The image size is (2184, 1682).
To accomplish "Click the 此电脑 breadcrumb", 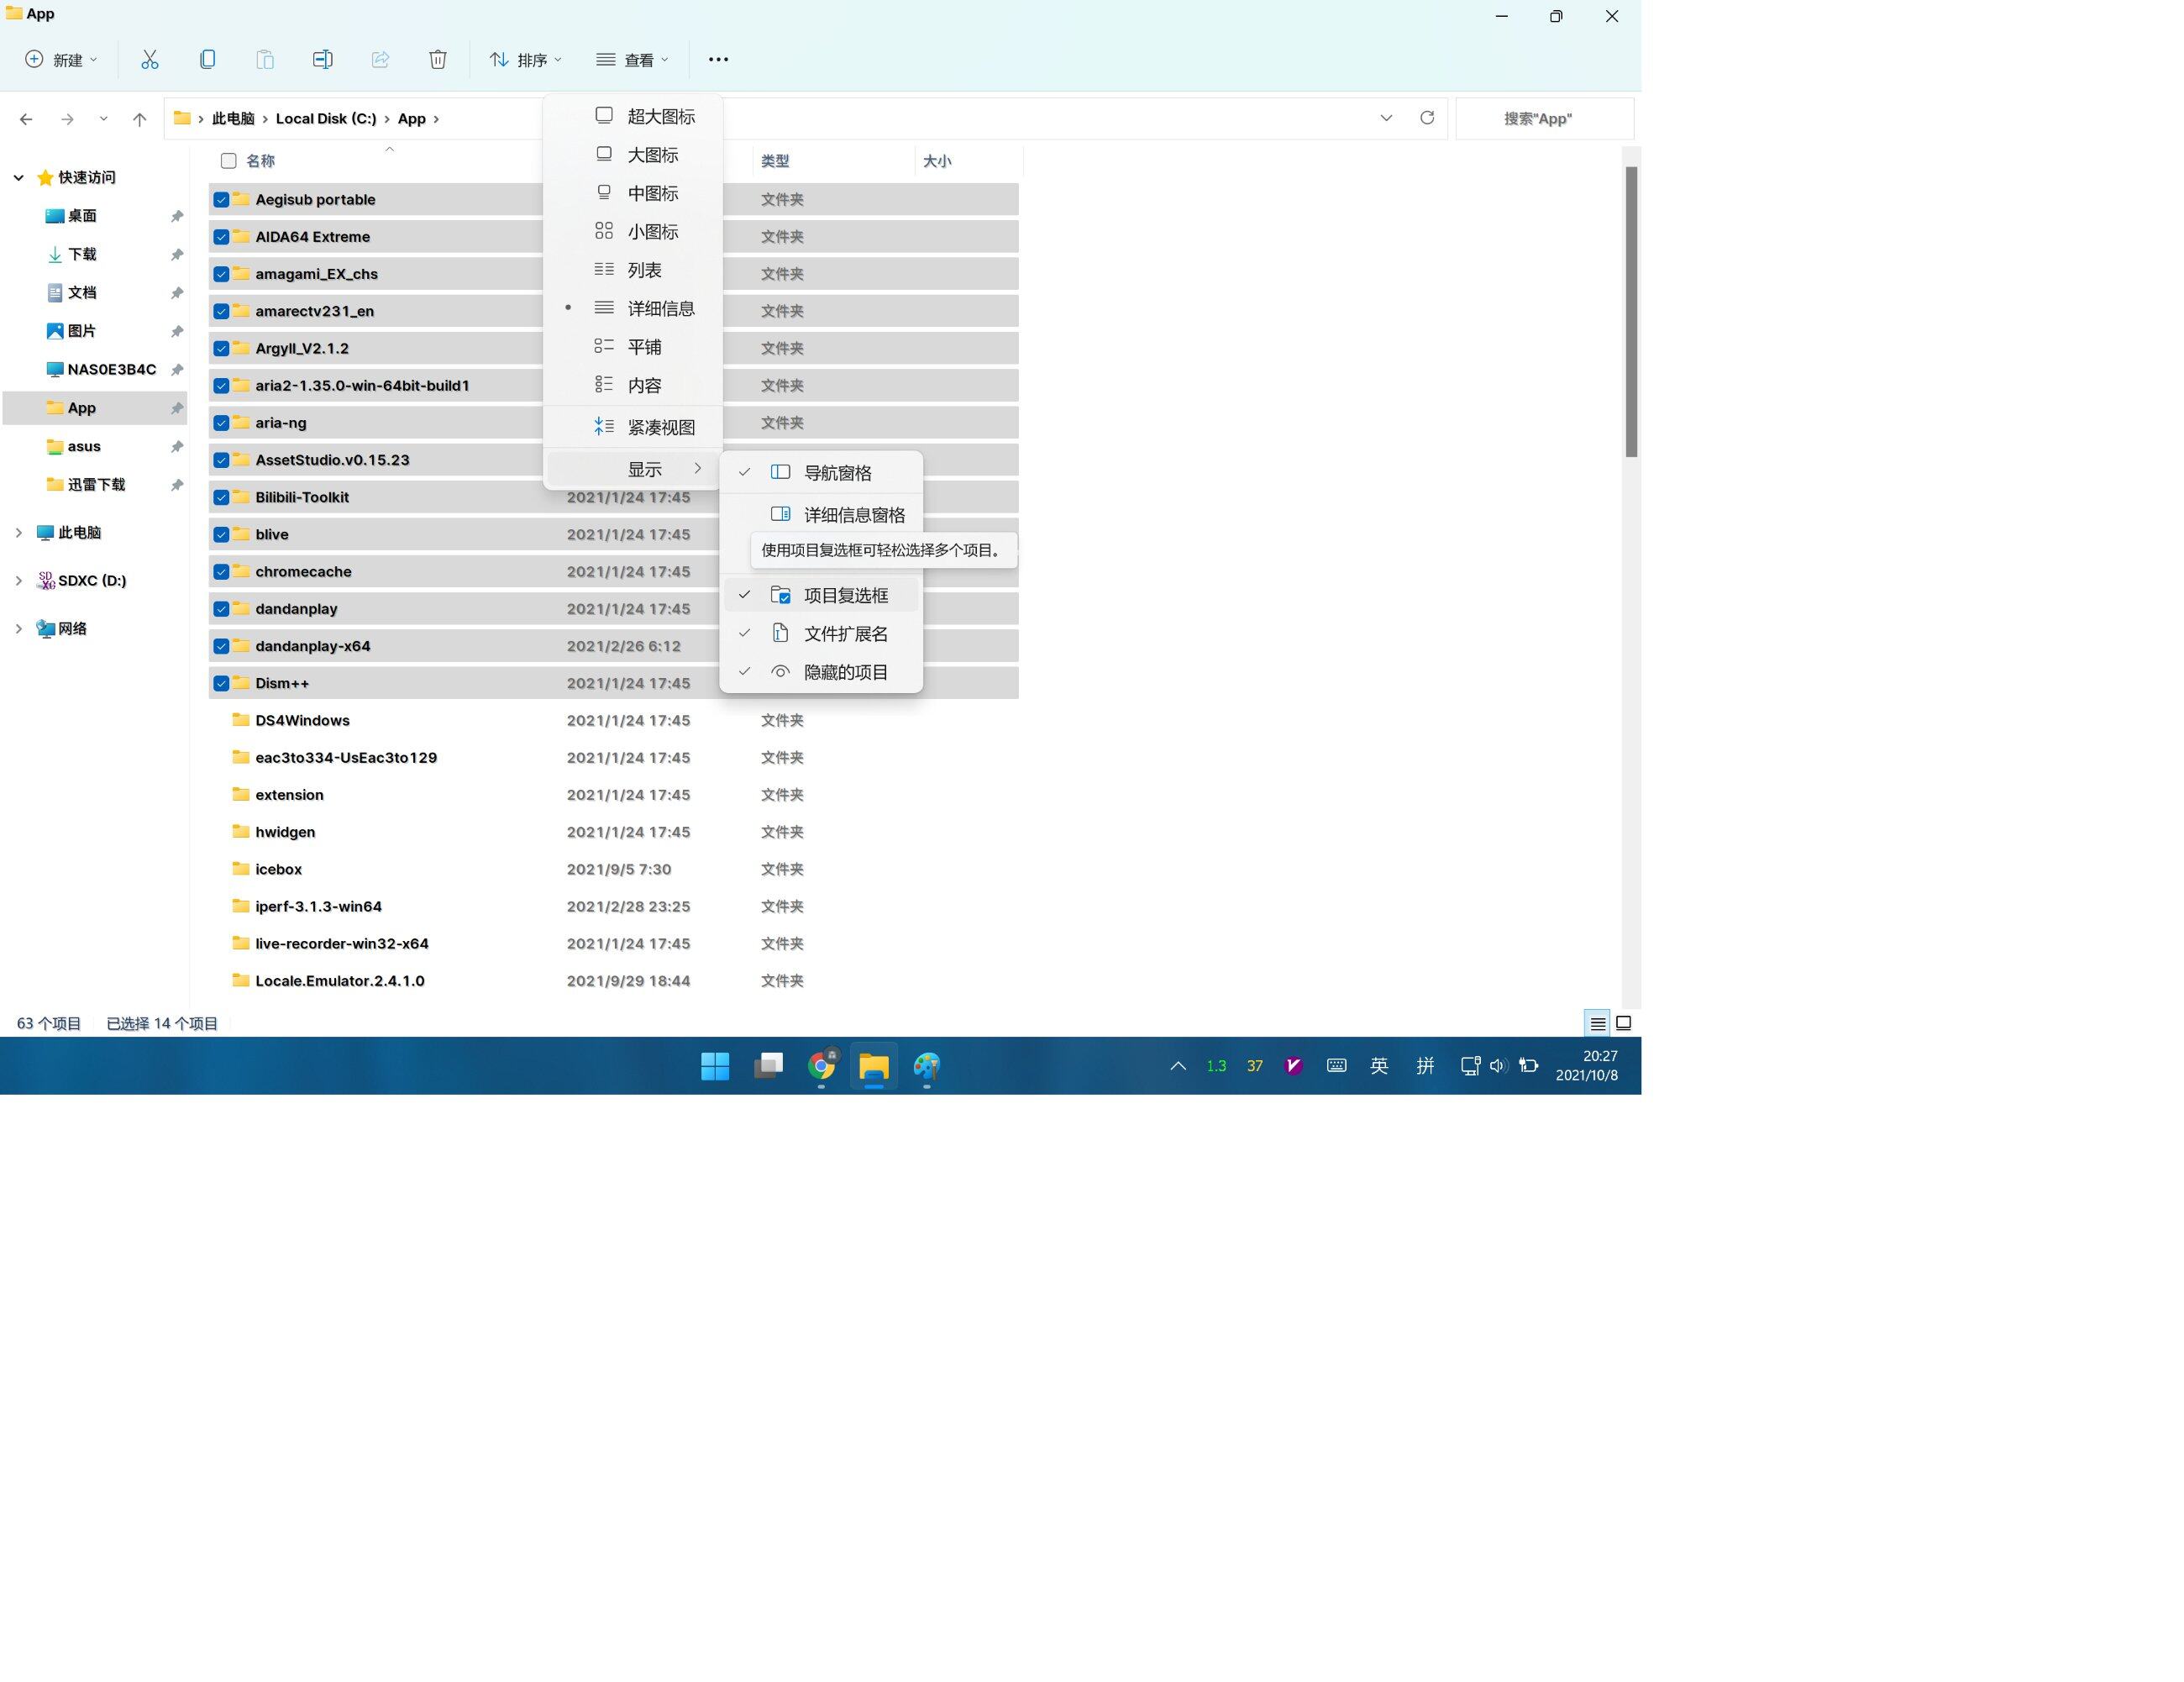I will [233, 119].
